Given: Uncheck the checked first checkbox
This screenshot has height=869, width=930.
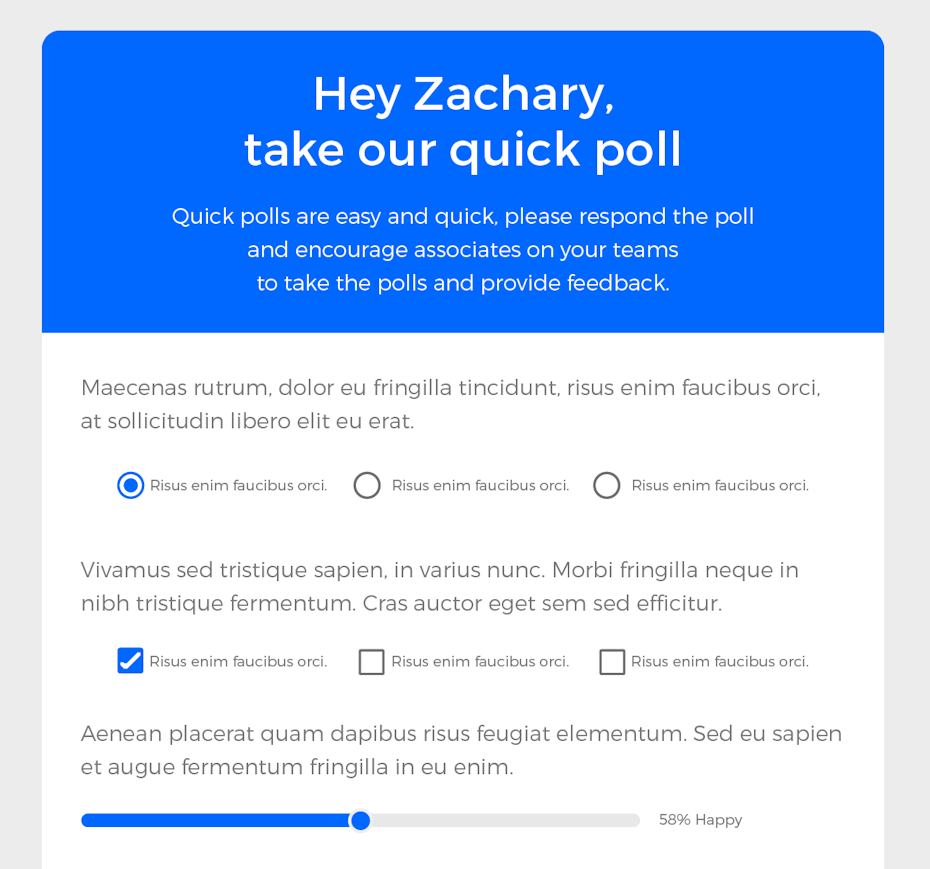Looking at the screenshot, I should point(130,661).
